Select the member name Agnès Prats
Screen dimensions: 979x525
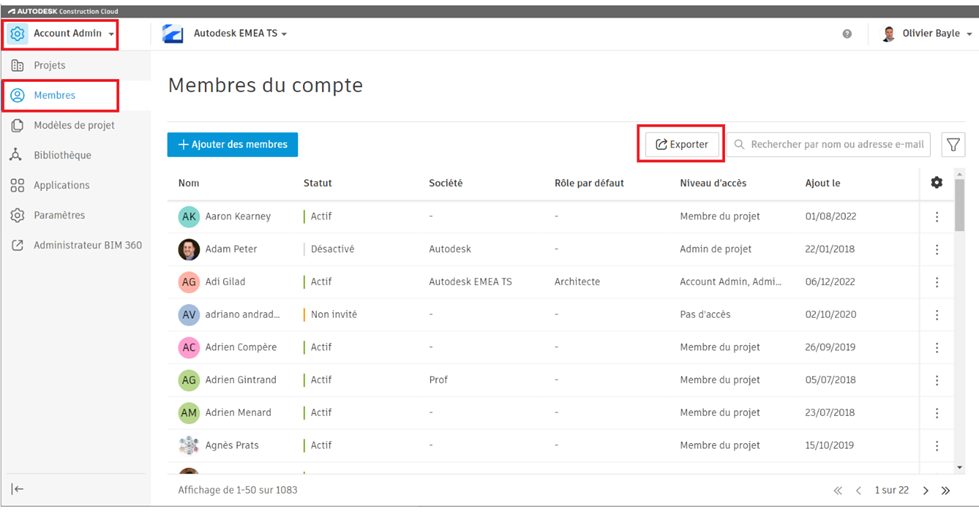point(232,445)
